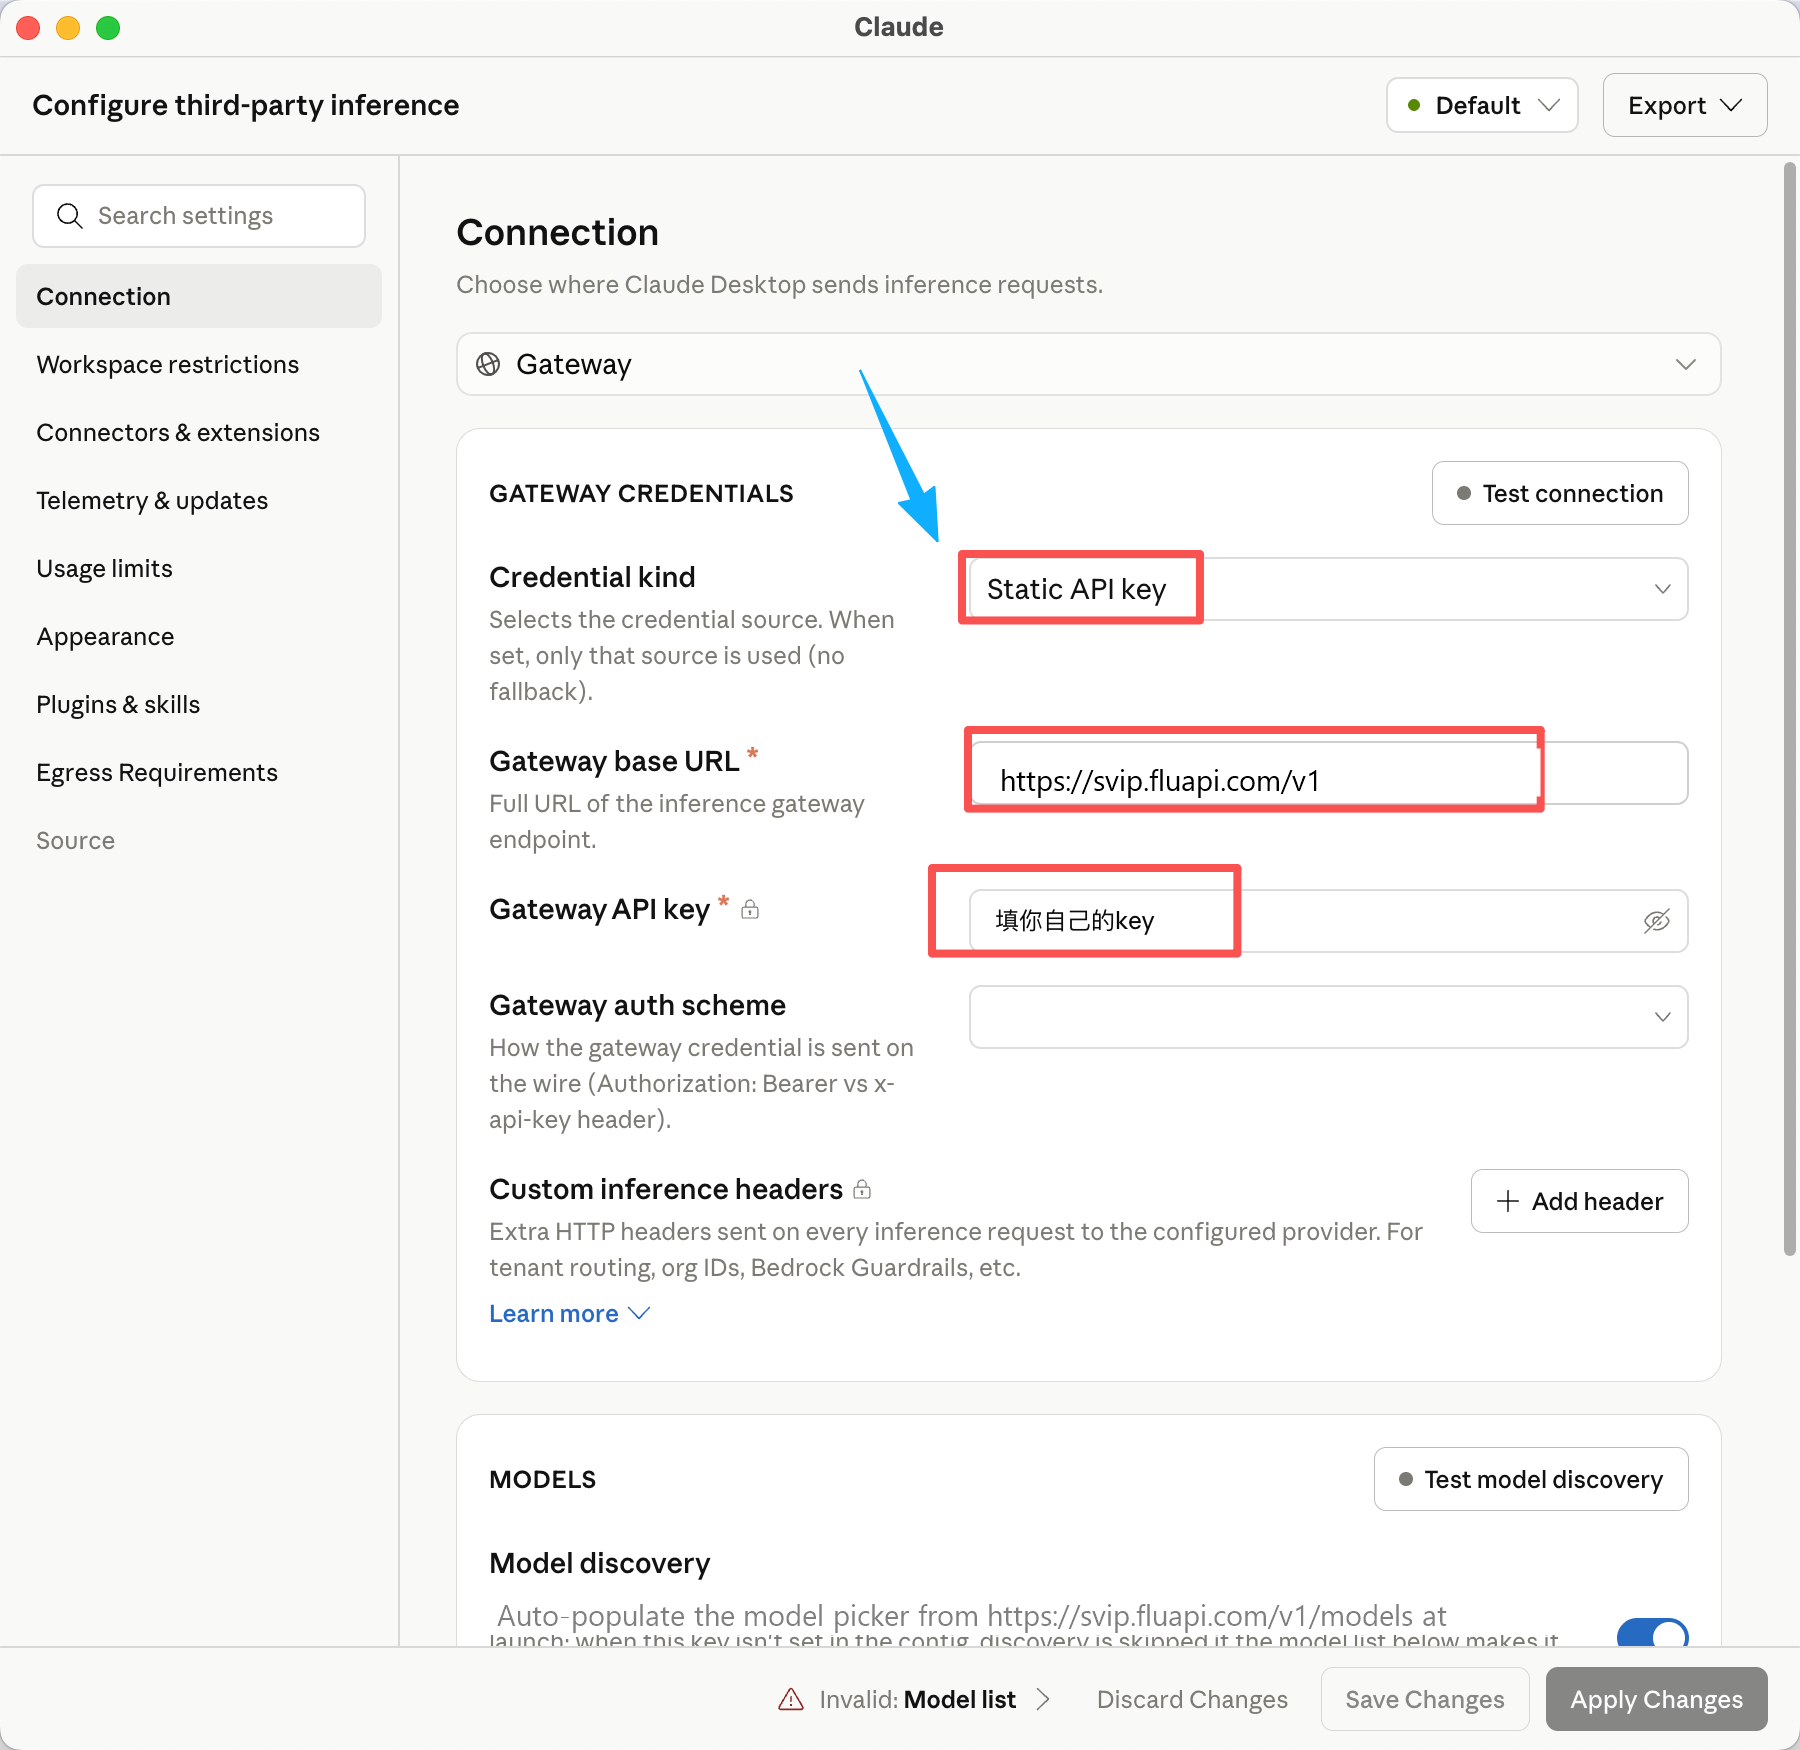Click the Test connection button
Image resolution: width=1800 pixels, height=1750 pixels.
(1560, 493)
